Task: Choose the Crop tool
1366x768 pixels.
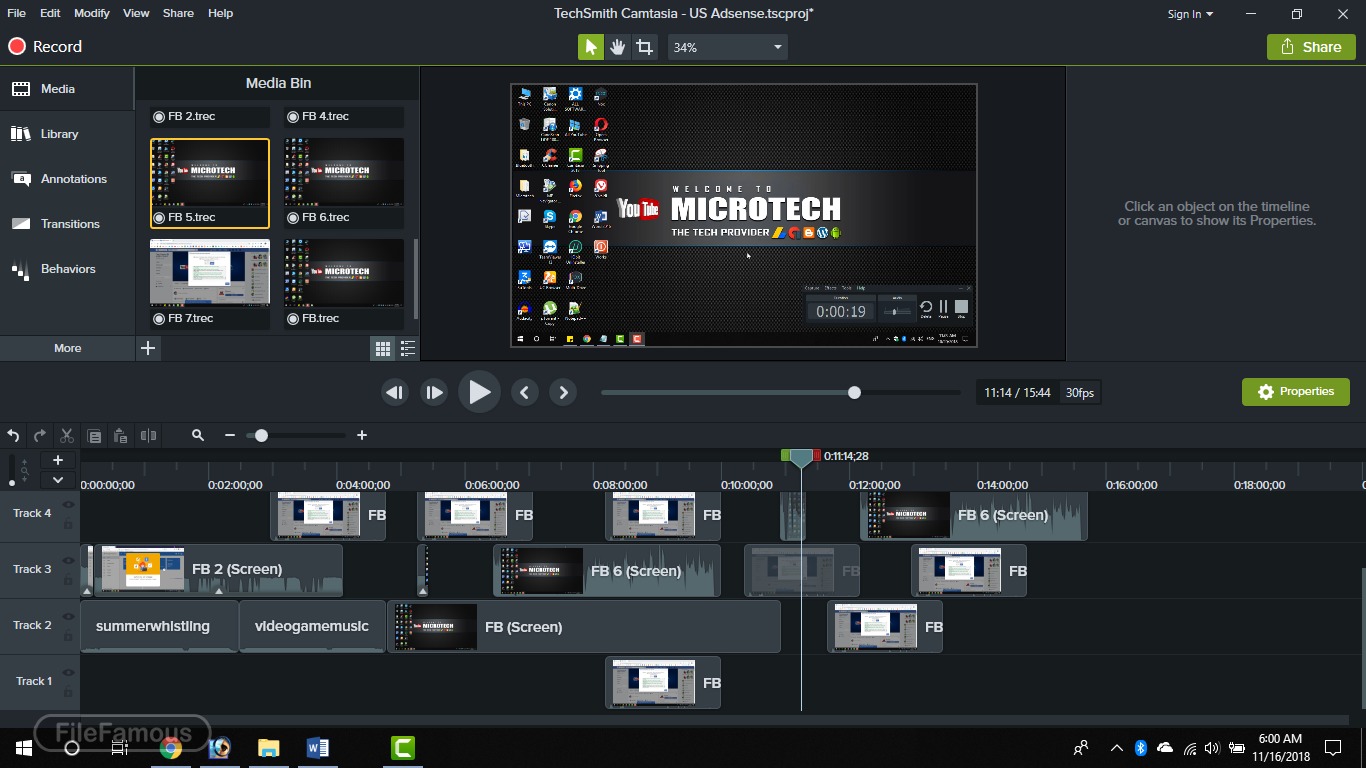Action: [645, 47]
